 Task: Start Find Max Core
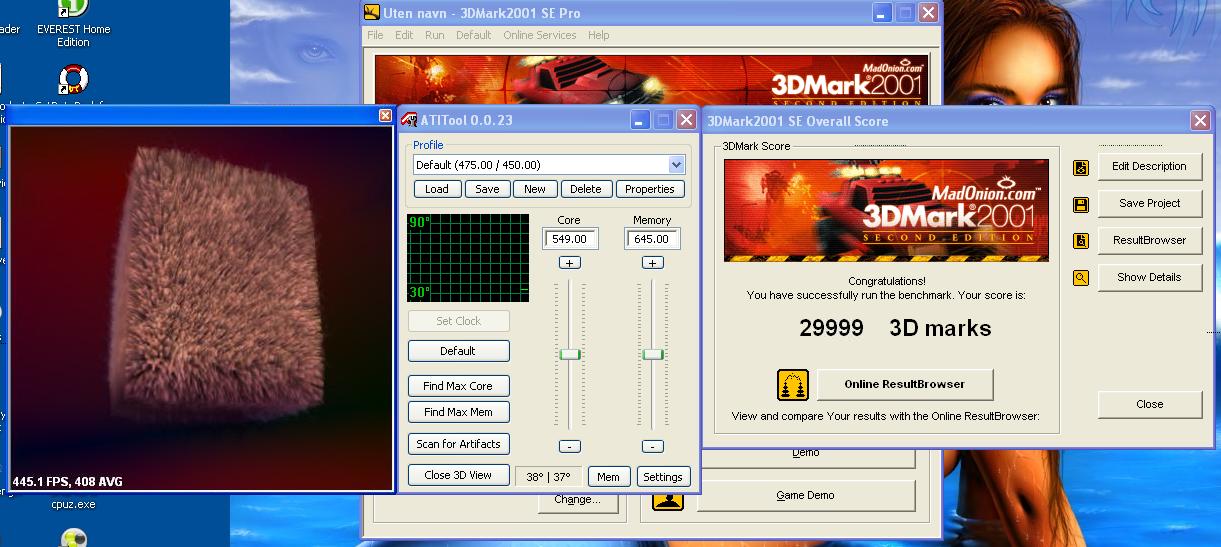point(458,386)
